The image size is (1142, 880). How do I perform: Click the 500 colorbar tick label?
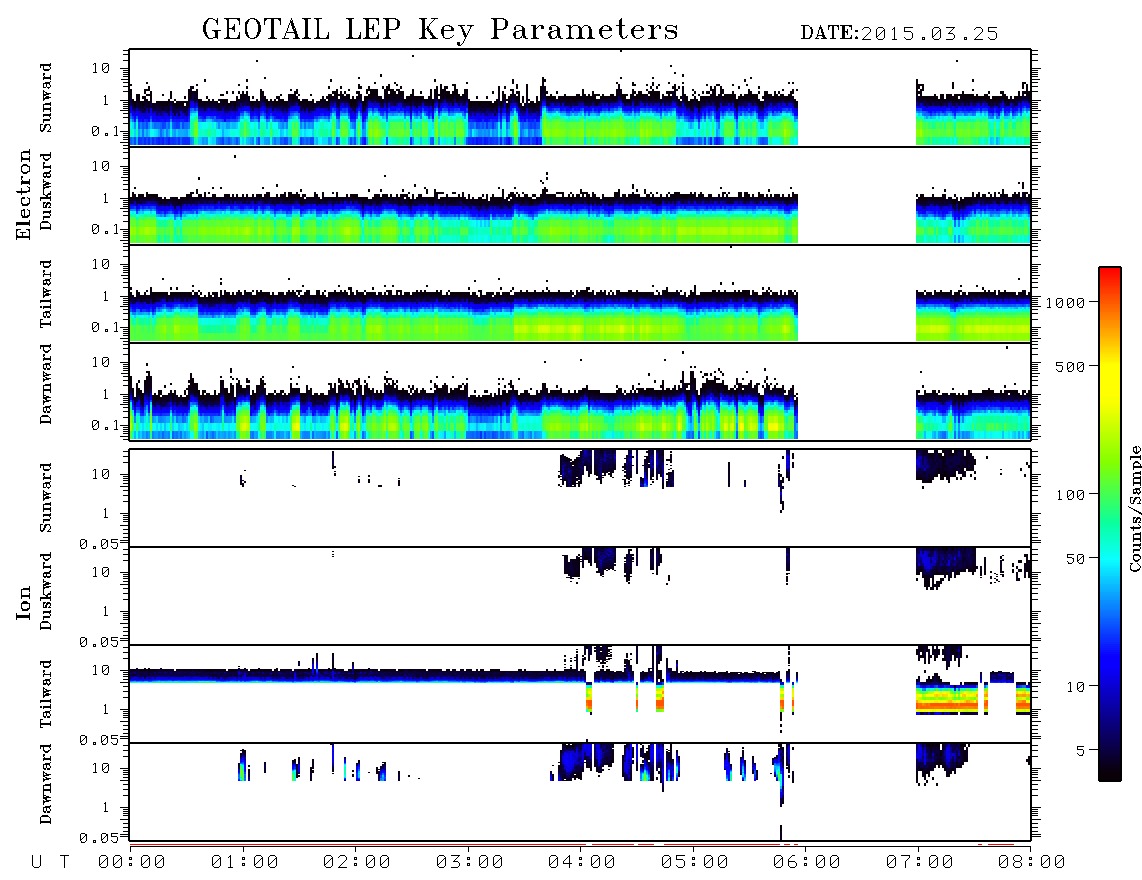(1070, 366)
